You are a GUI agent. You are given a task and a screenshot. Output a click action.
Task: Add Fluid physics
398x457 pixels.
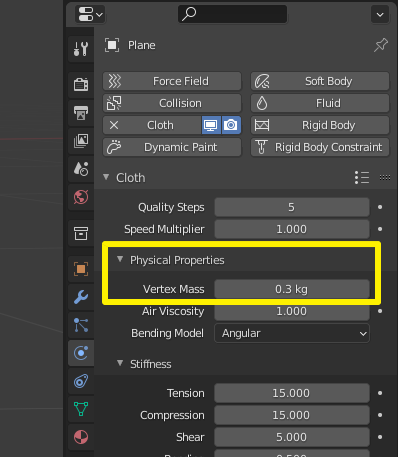[x=320, y=103]
